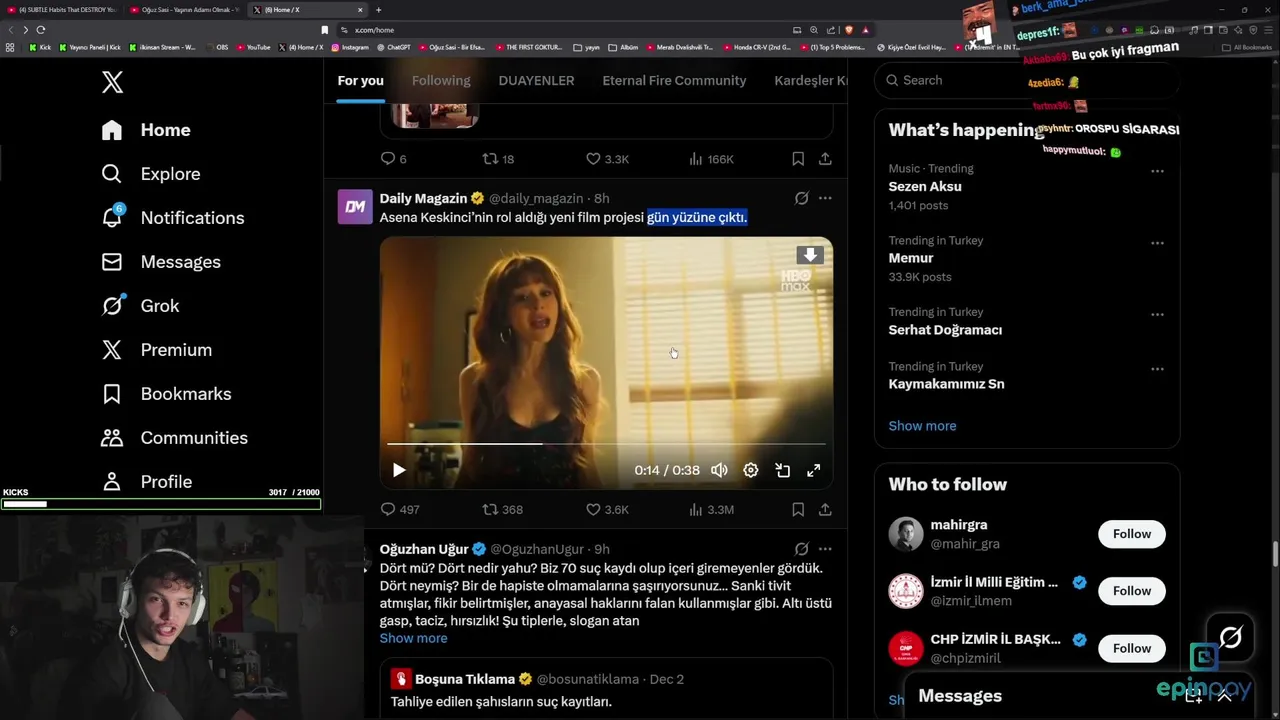Open Premium in sidebar
The width and height of the screenshot is (1280, 720).
[x=156, y=350]
